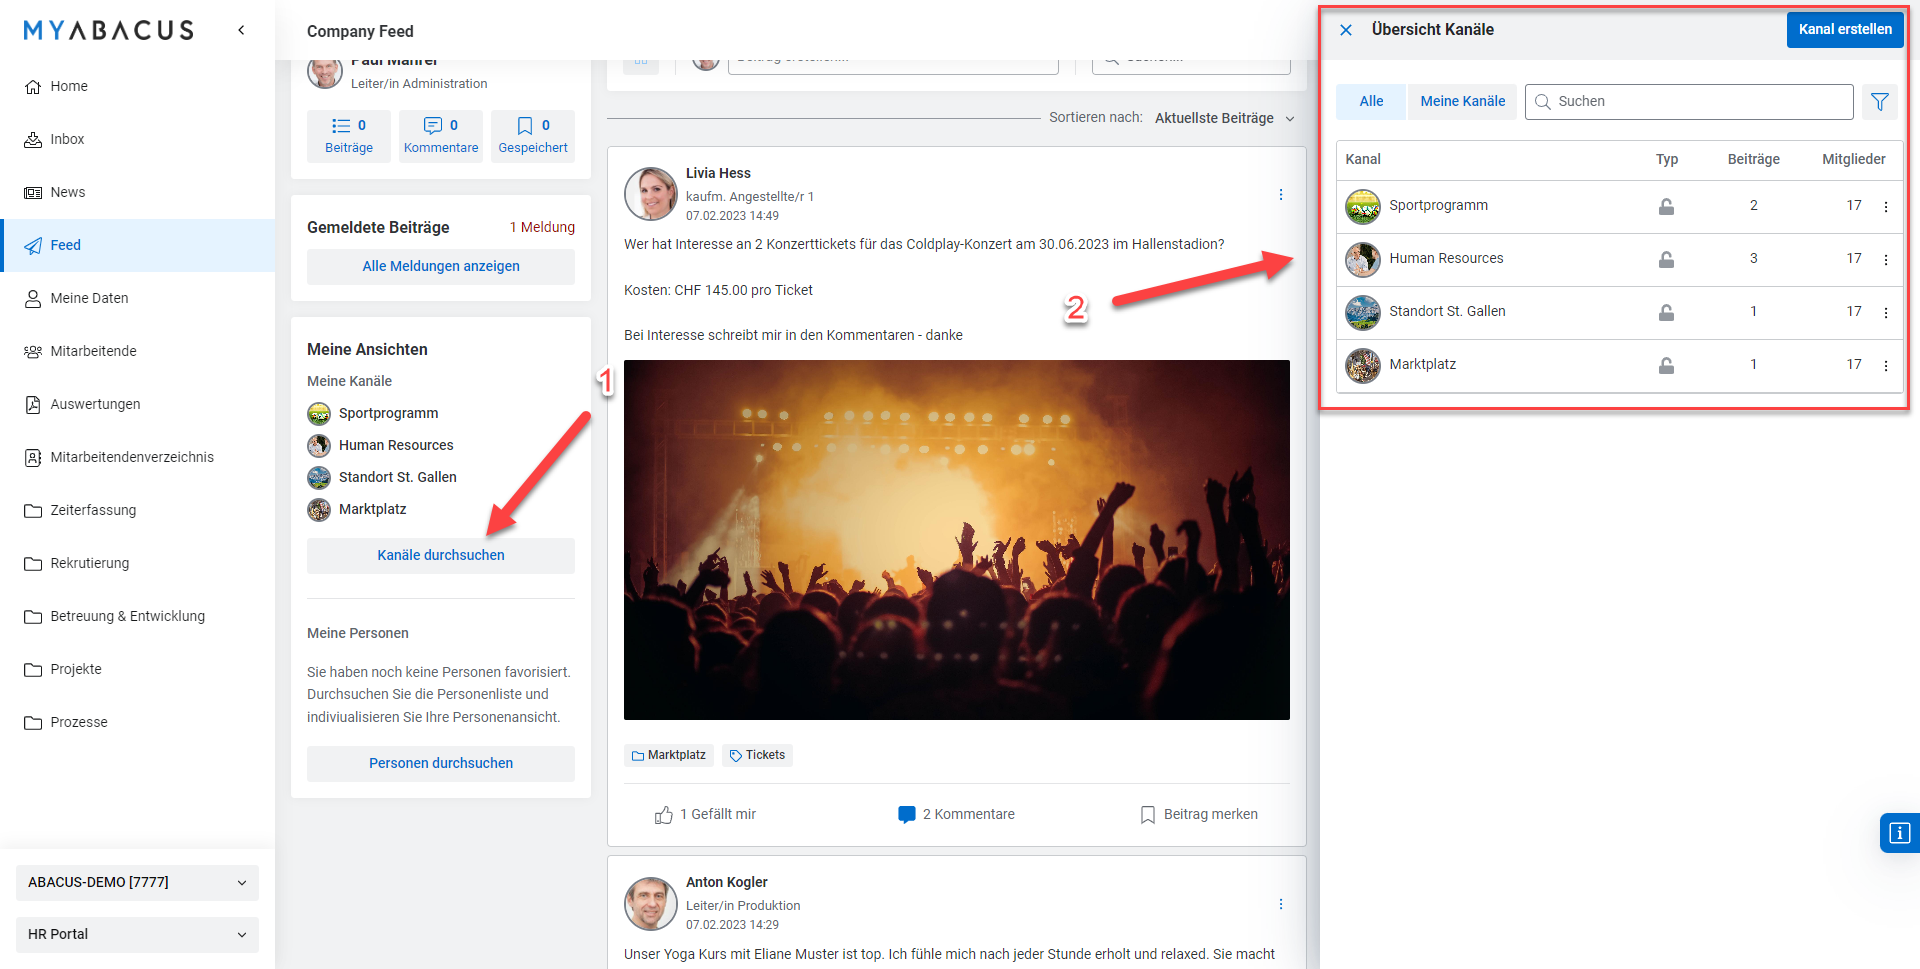Click Anton Kogler profile picture
Screen dimensions: 1920x969
tap(651, 904)
